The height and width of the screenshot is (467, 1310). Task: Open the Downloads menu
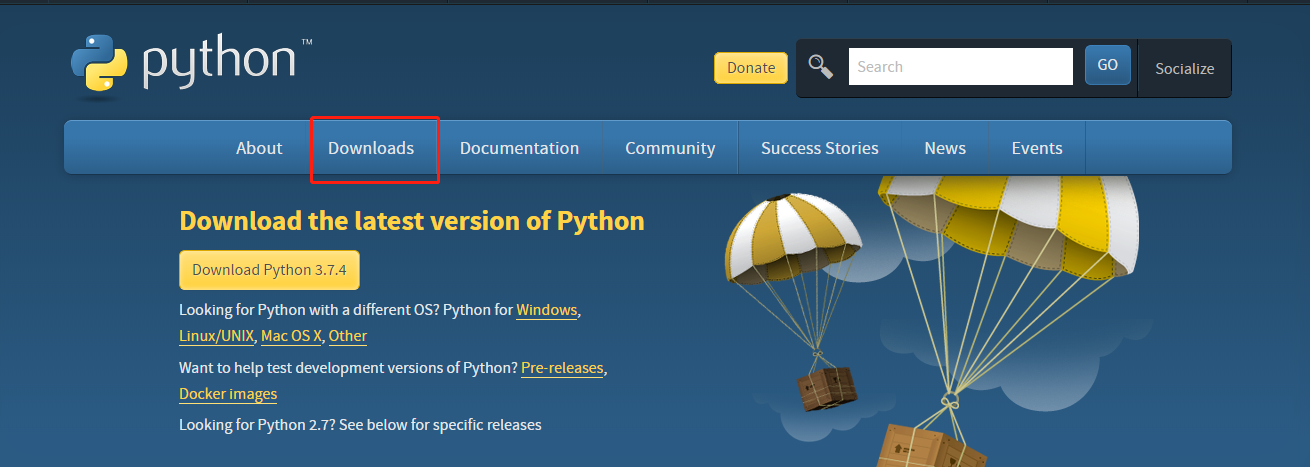point(371,148)
